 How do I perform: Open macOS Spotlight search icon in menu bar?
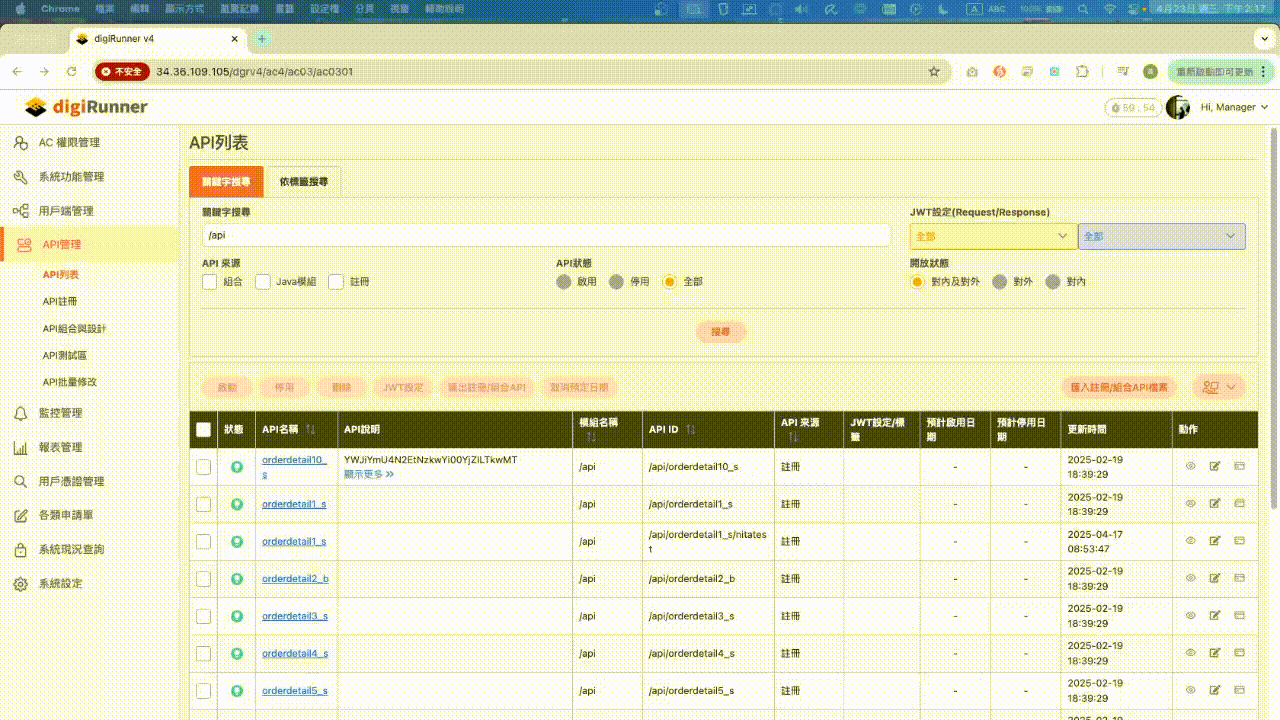(1083, 9)
